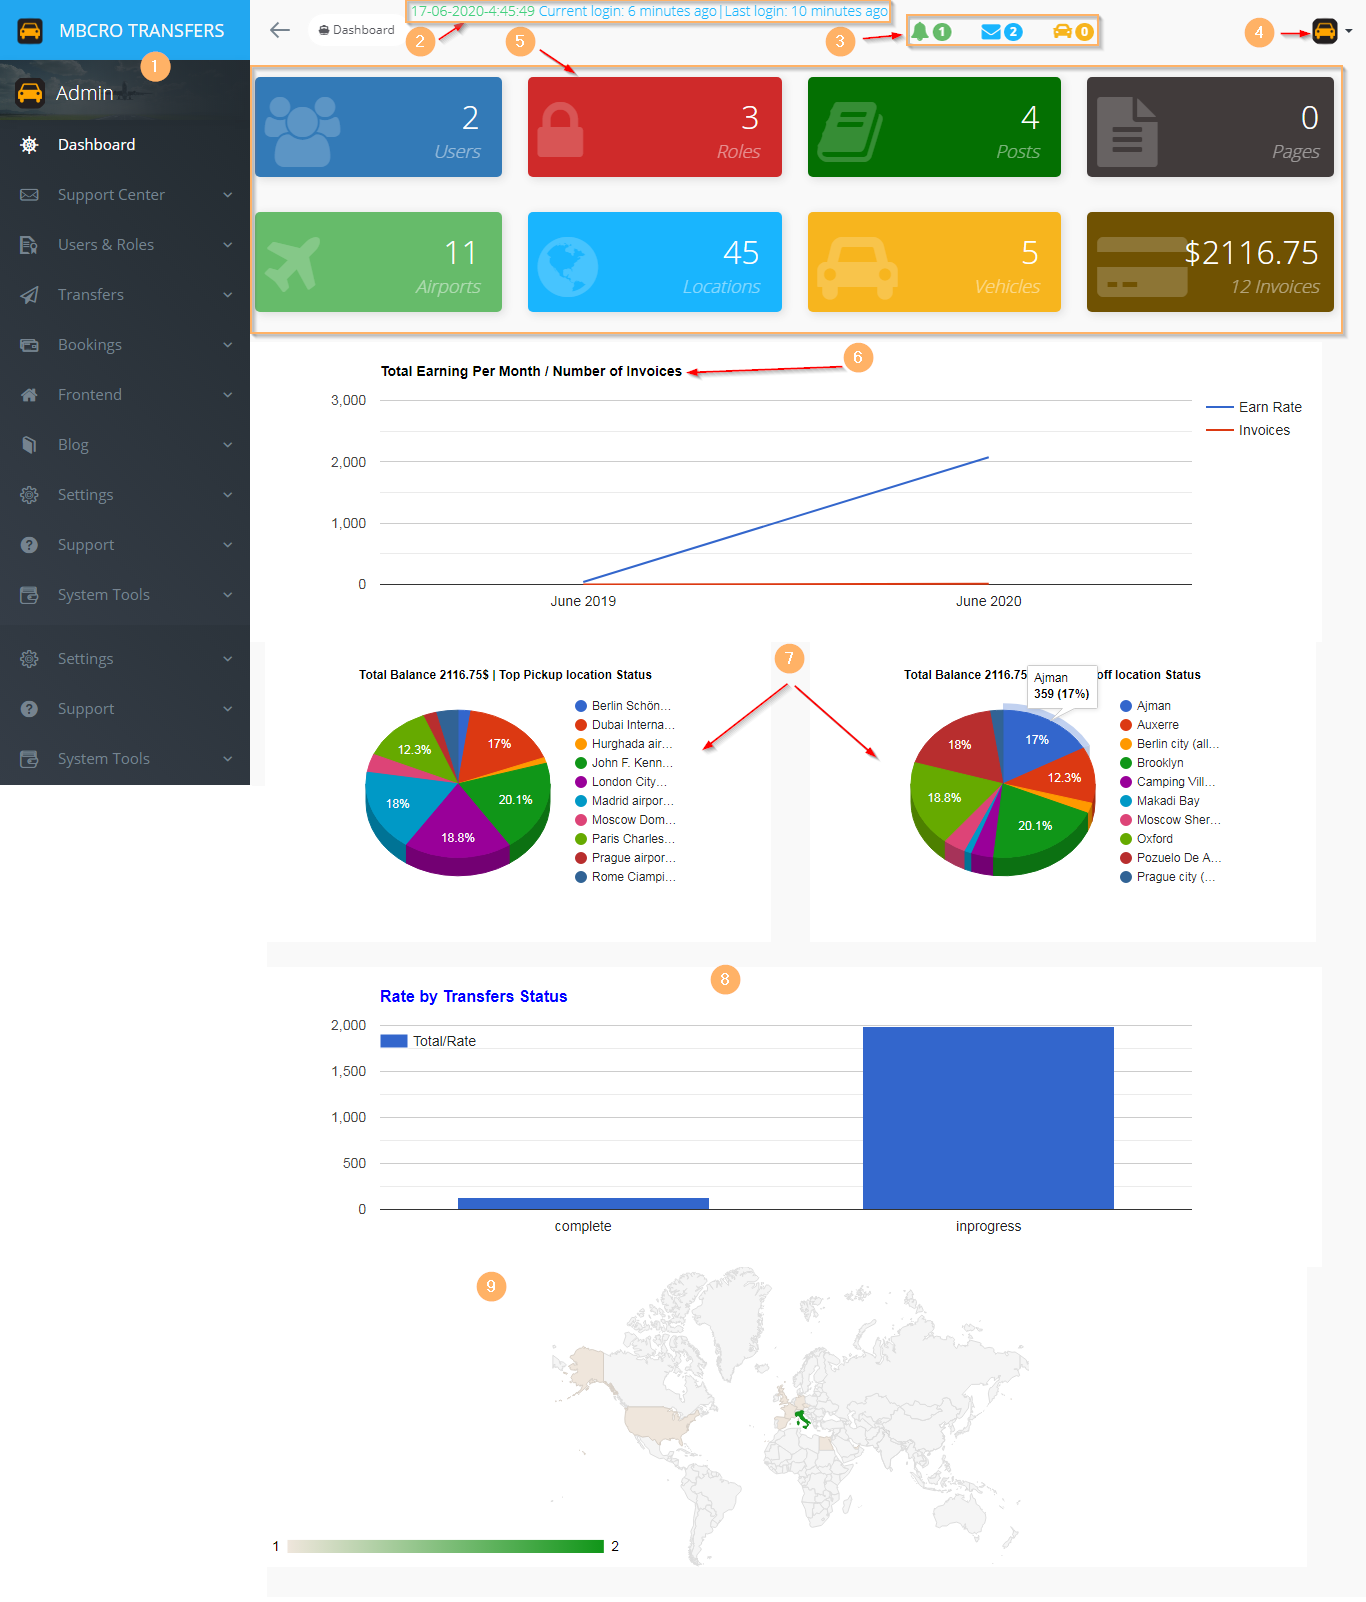Click the Dashboard breadcrumb

(357, 30)
